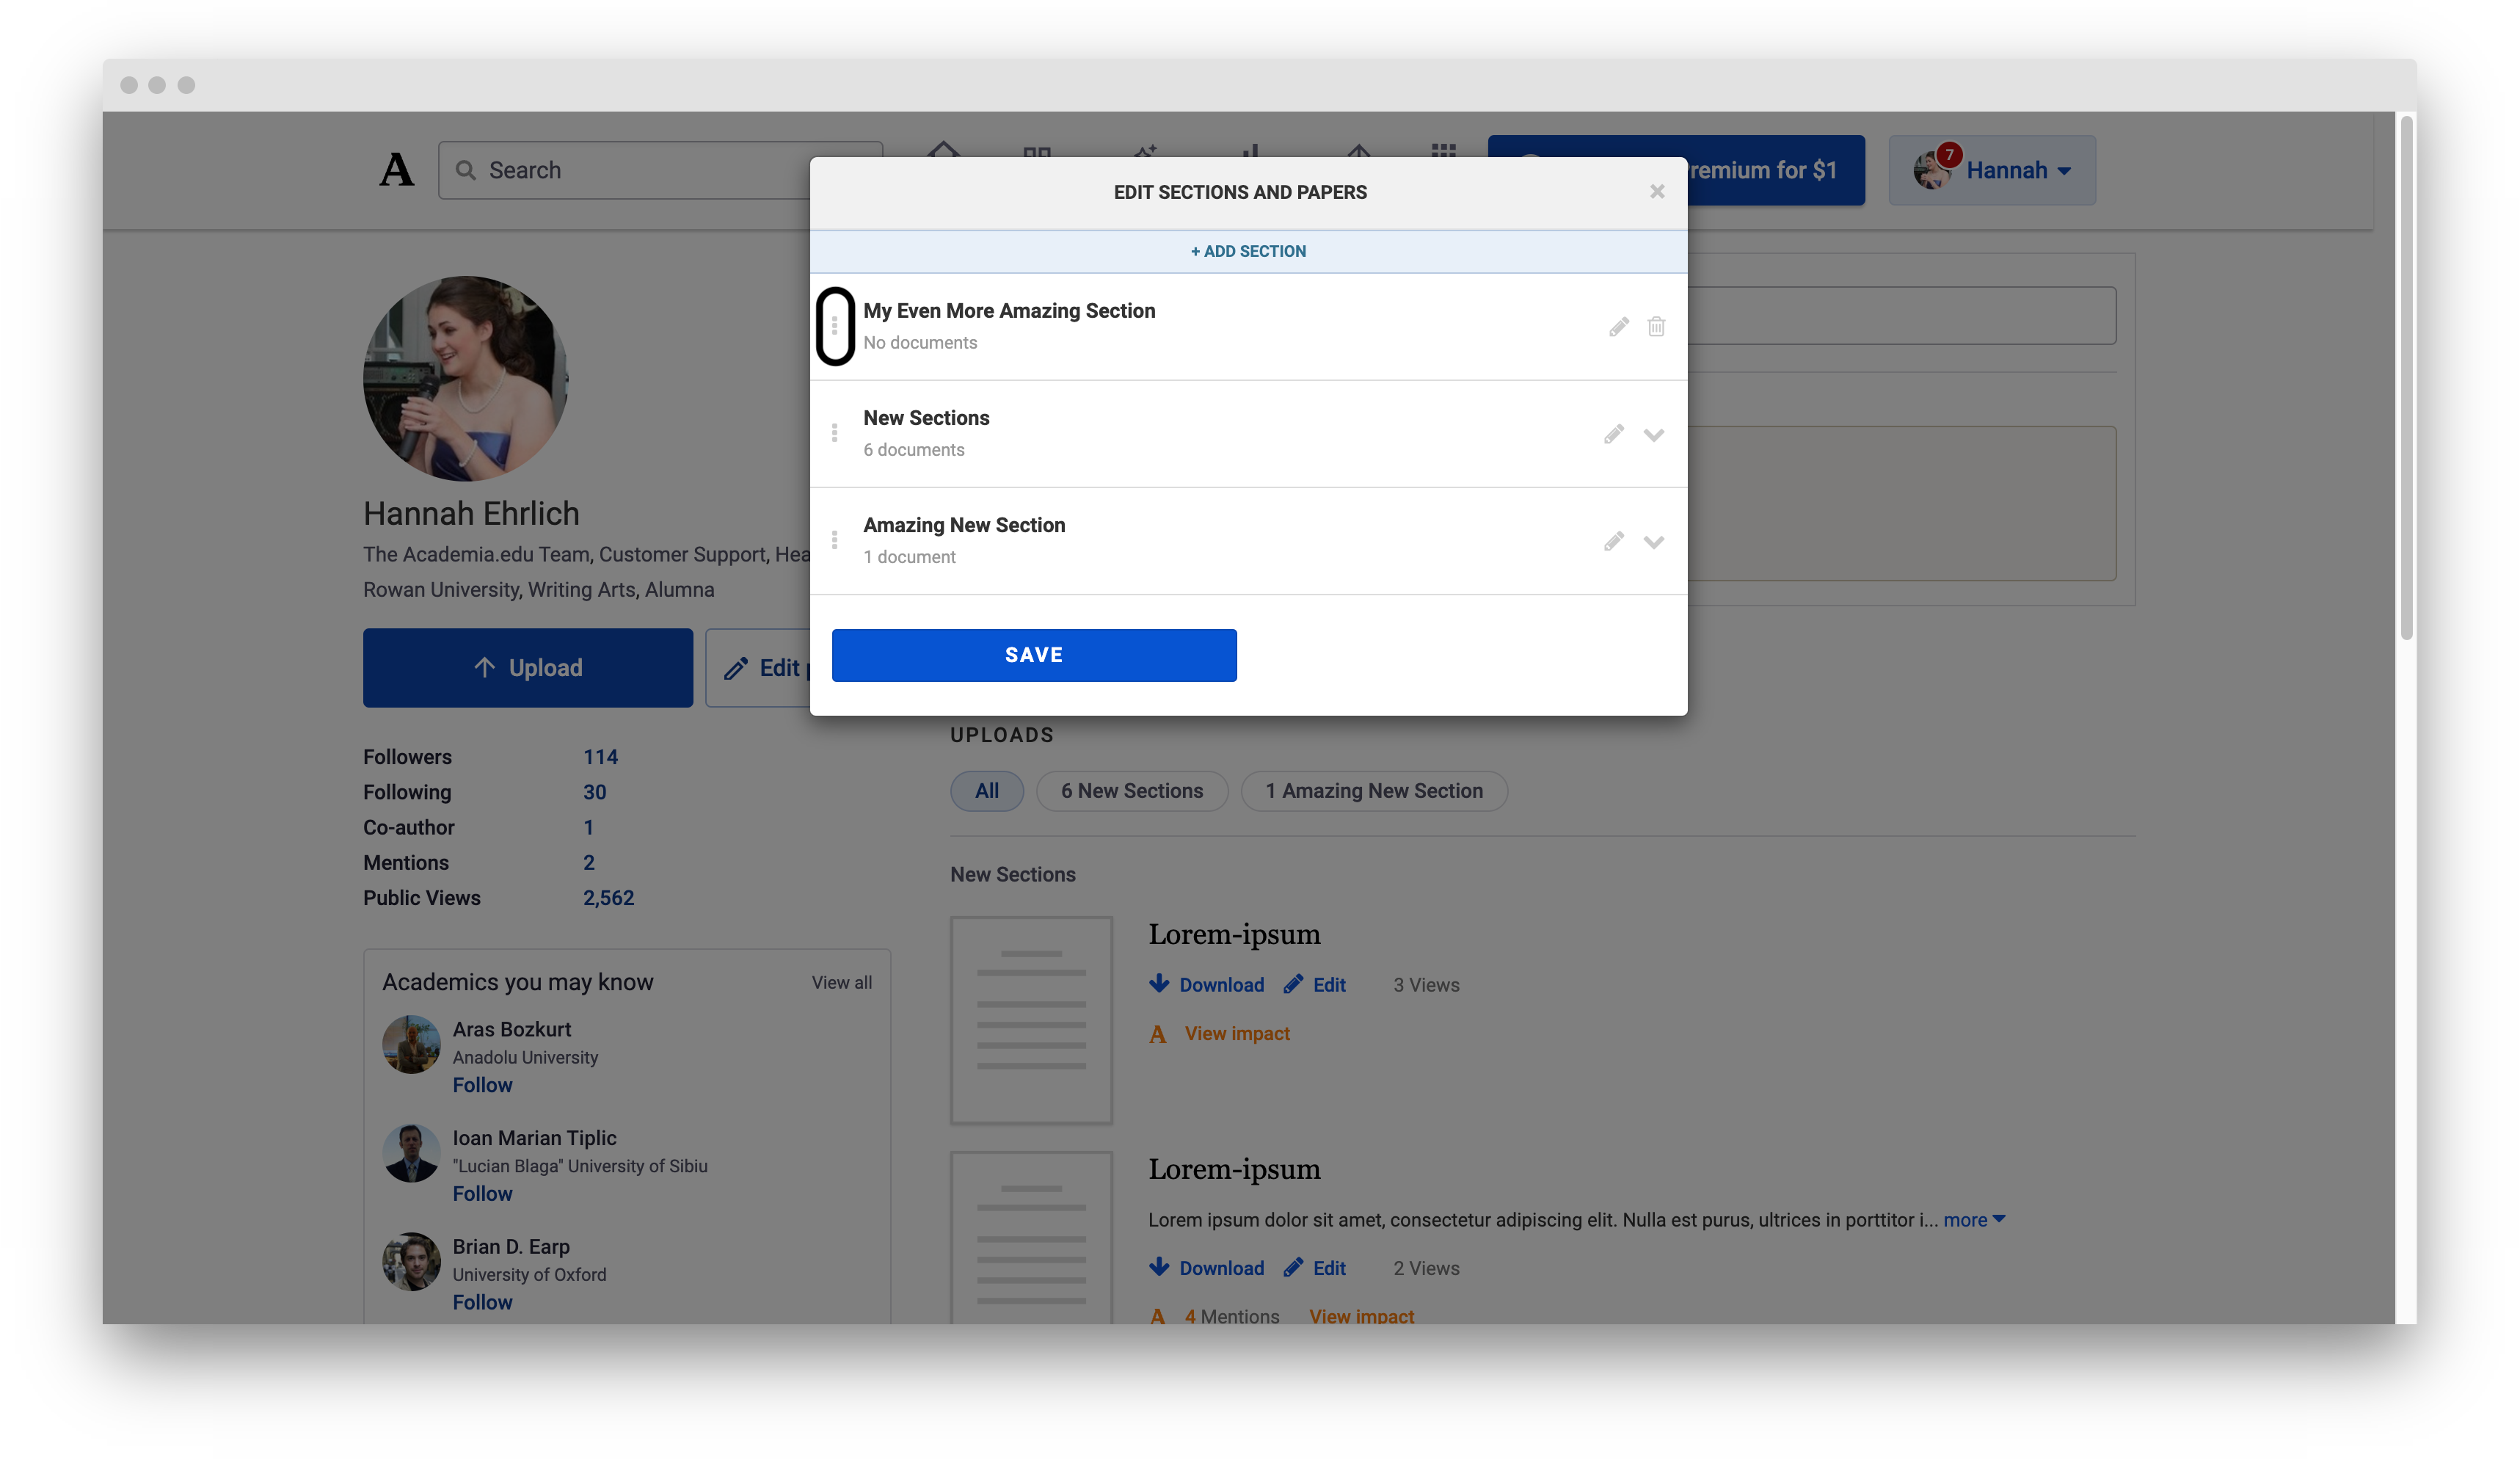2520x1471 pixels.
Task: Open Hannah Ehrlich's large profile photo
Action: pyautogui.click(x=465, y=379)
